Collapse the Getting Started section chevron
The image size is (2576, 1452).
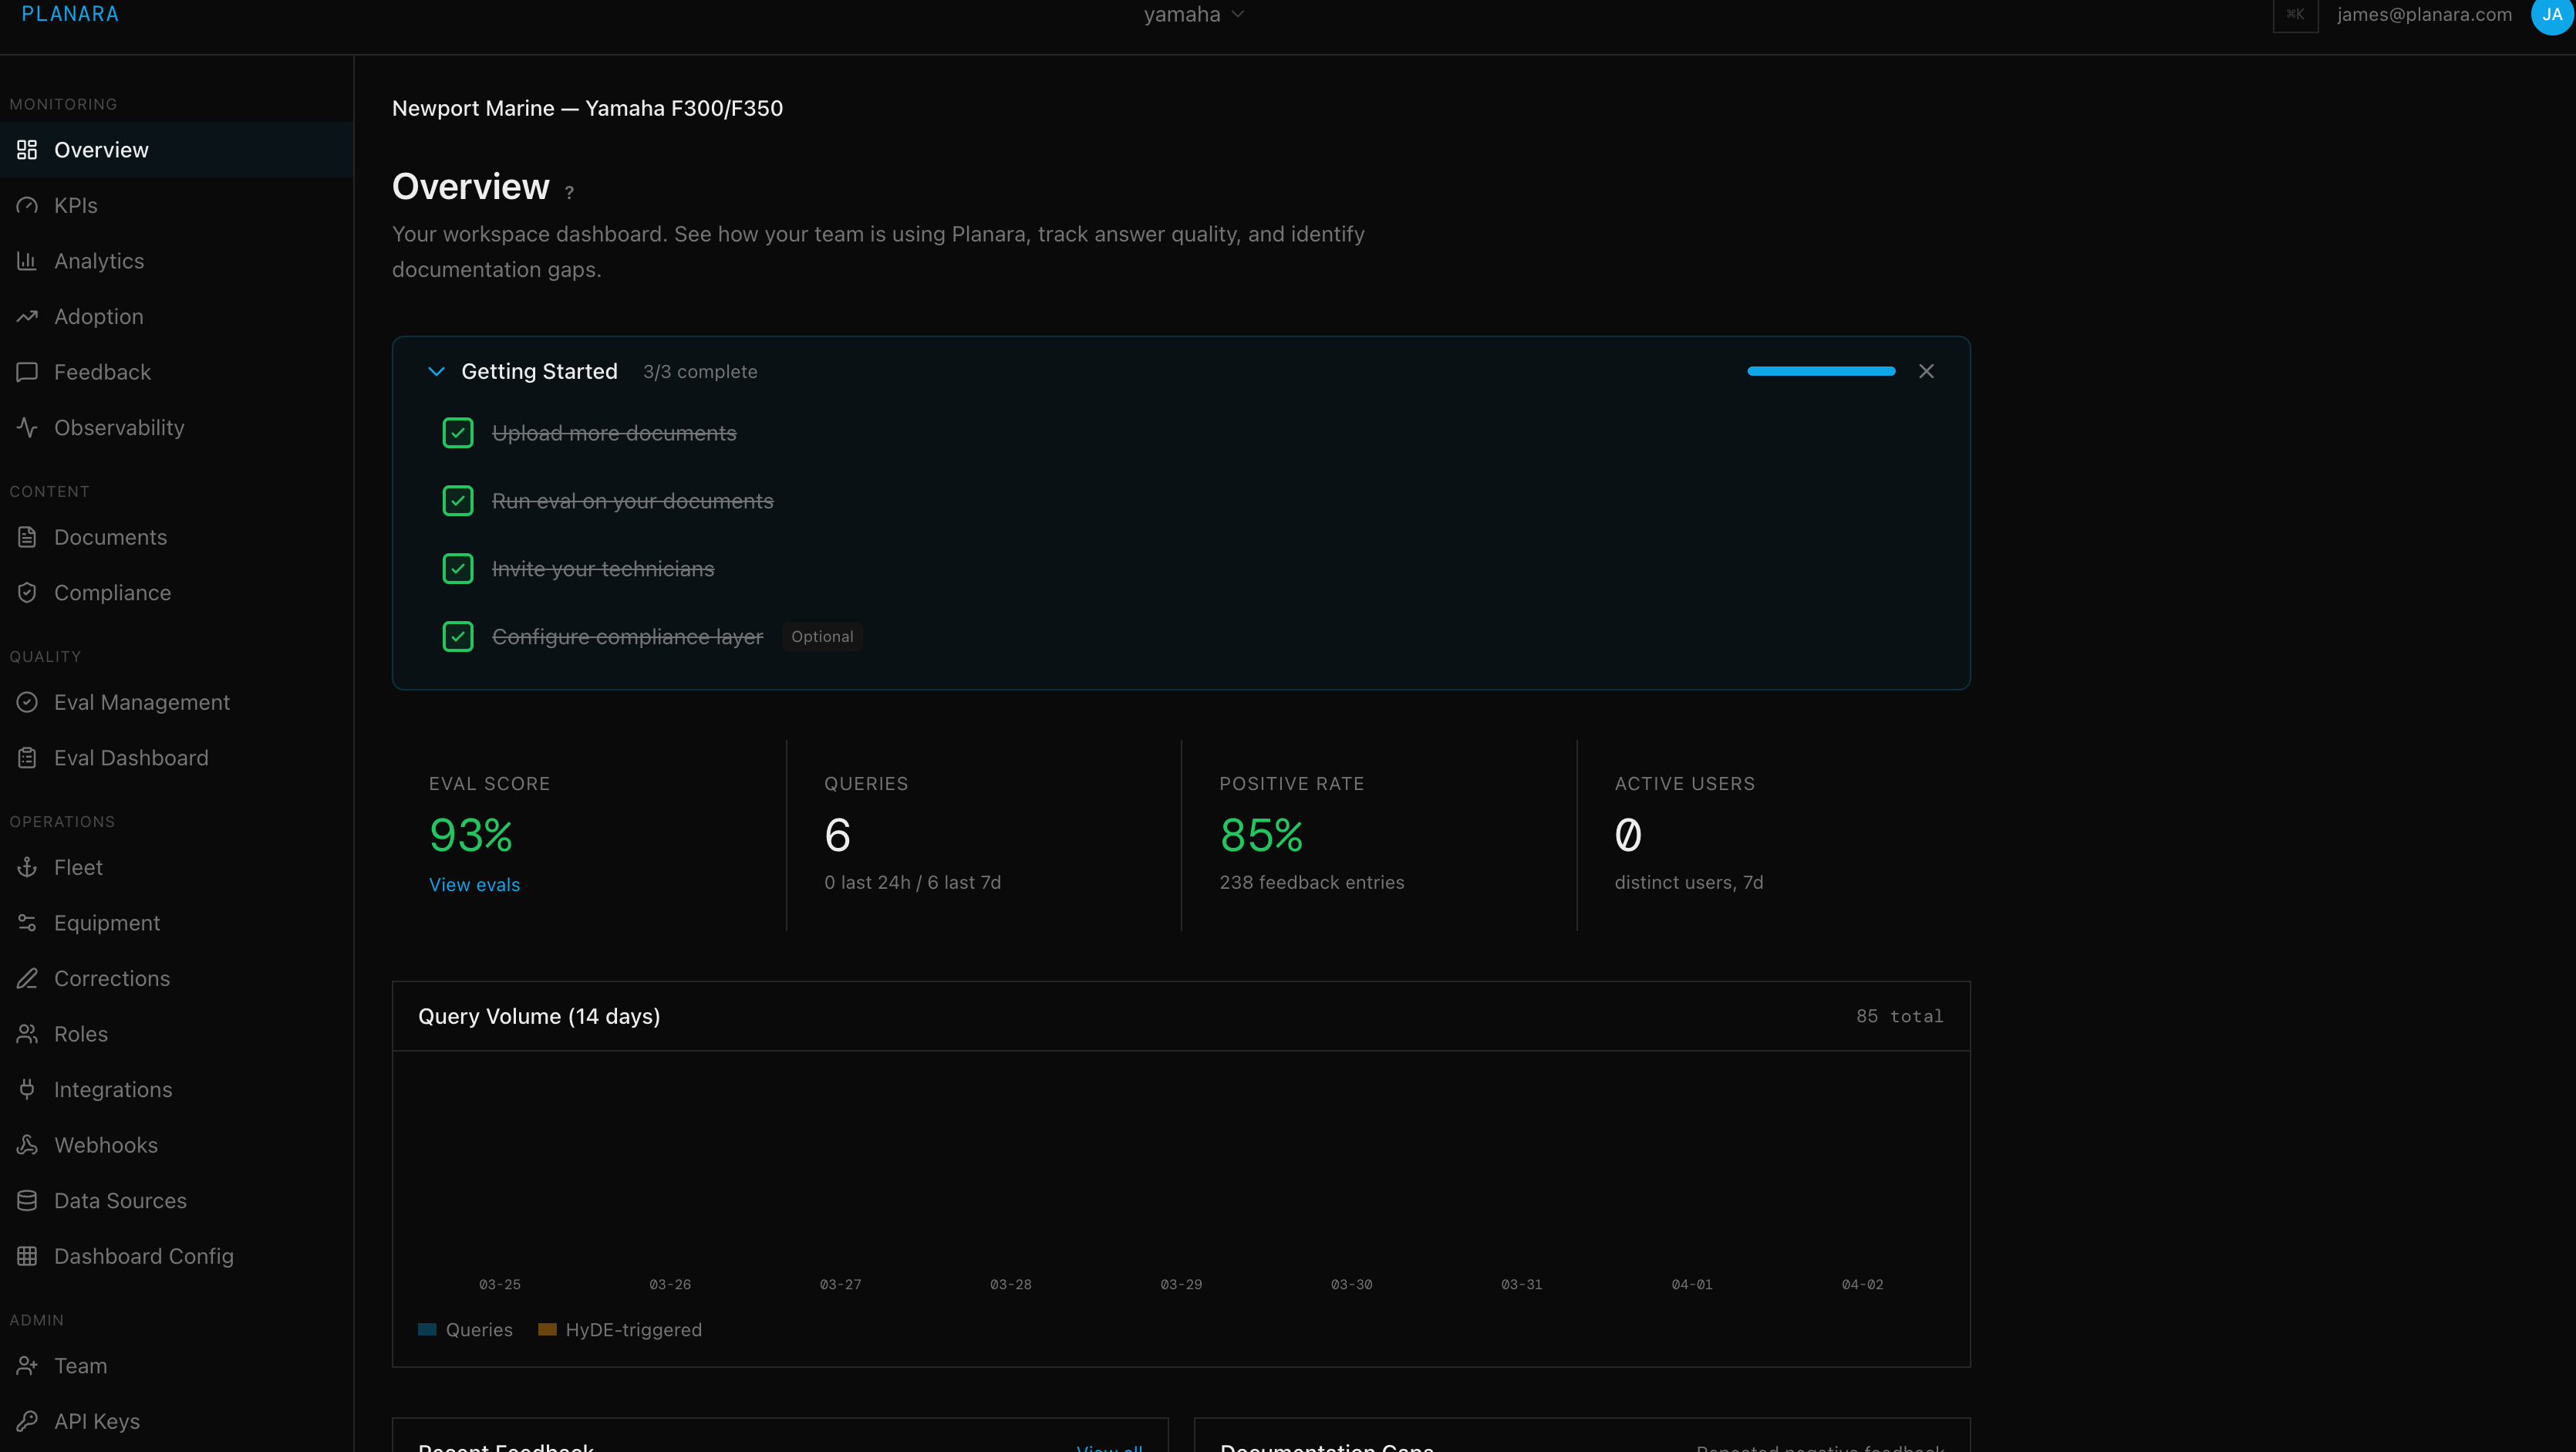tap(436, 371)
